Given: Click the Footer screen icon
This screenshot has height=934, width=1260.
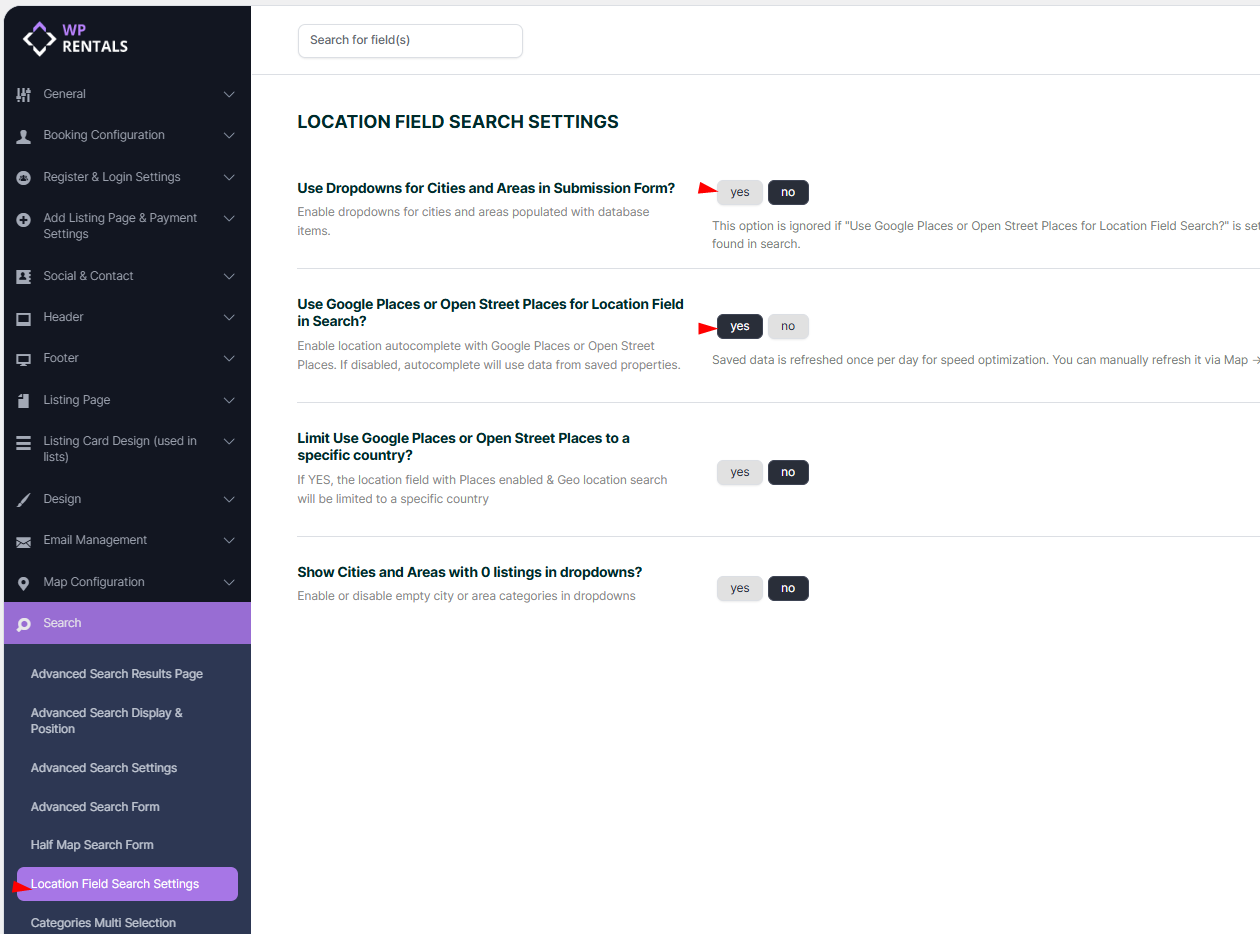Looking at the screenshot, I should point(24,359).
